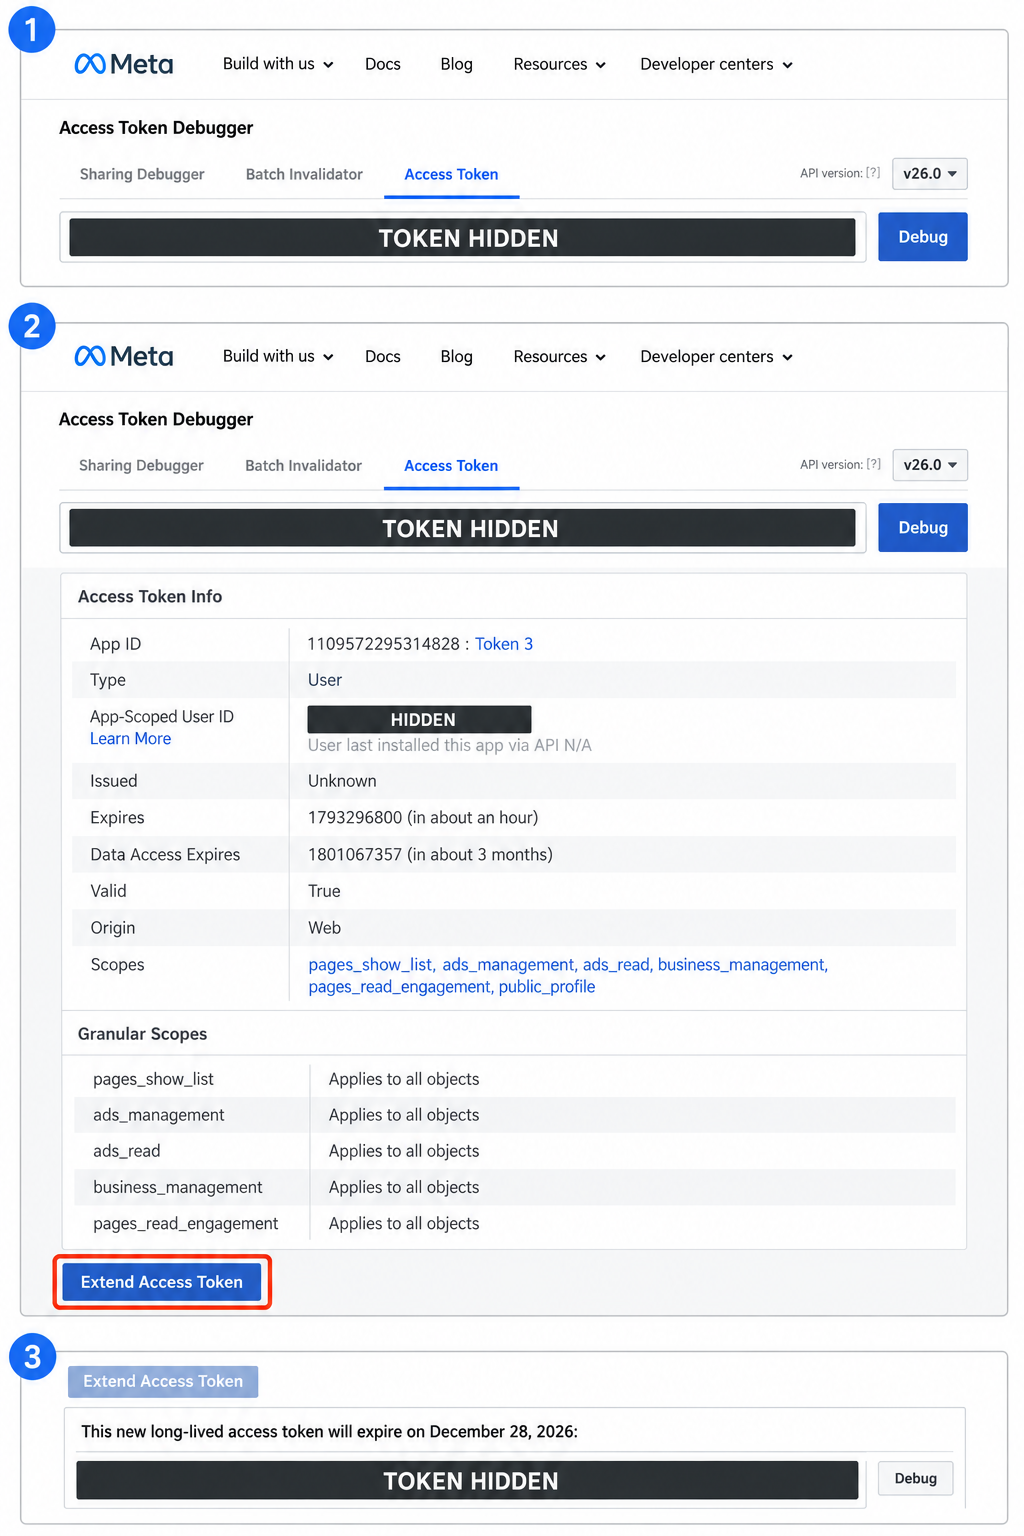Click the Issued value Unknown

(x=342, y=781)
